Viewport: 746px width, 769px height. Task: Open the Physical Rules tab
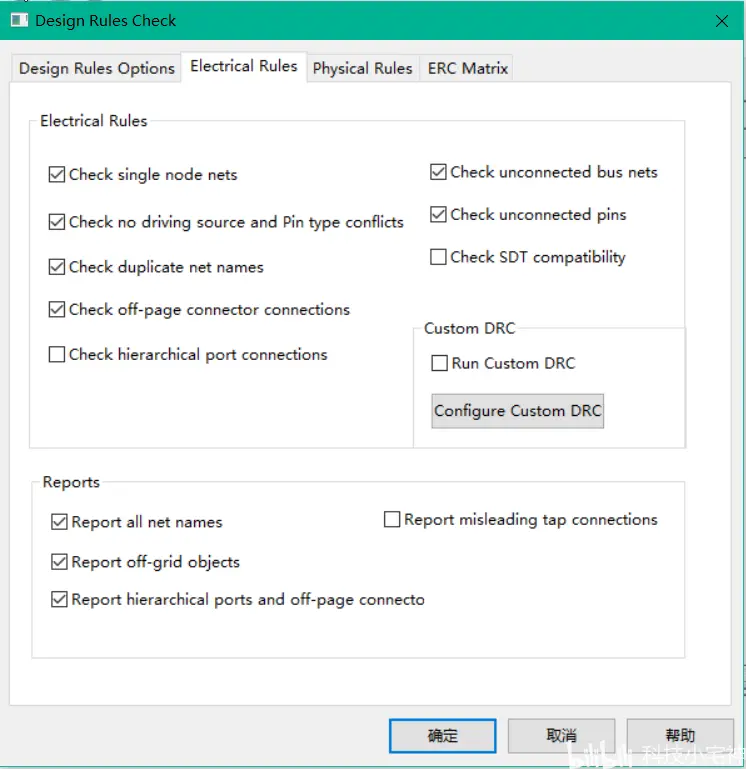(362, 68)
